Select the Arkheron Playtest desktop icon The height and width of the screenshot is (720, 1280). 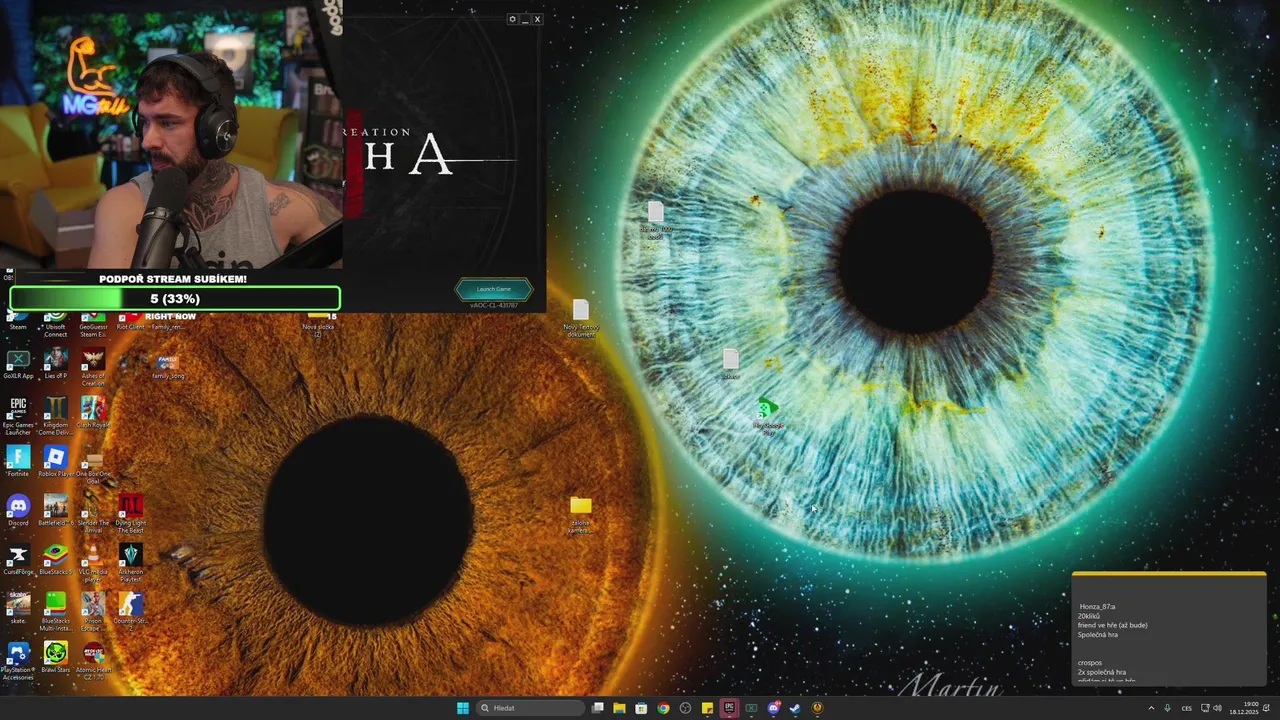[130, 563]
